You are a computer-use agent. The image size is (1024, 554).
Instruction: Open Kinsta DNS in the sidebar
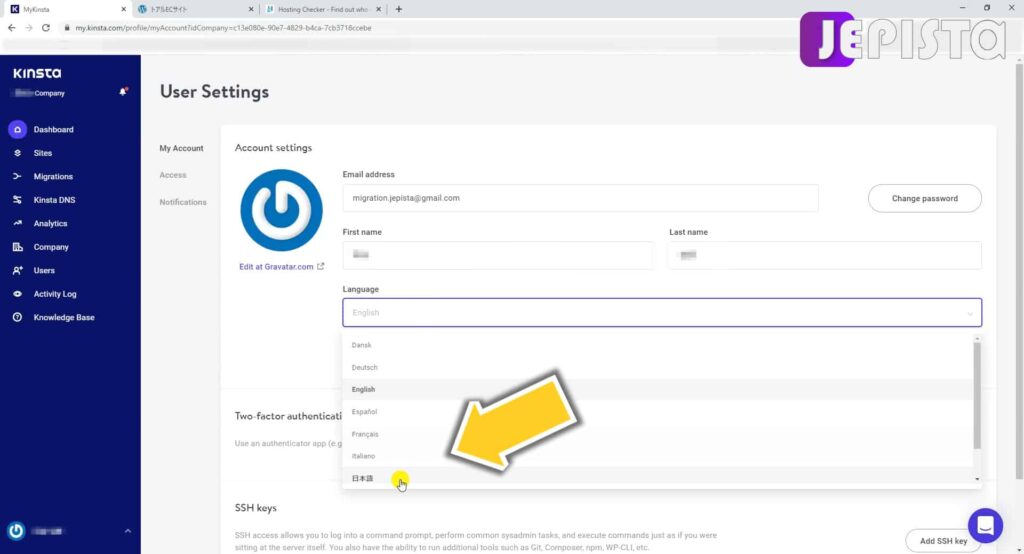54,200
